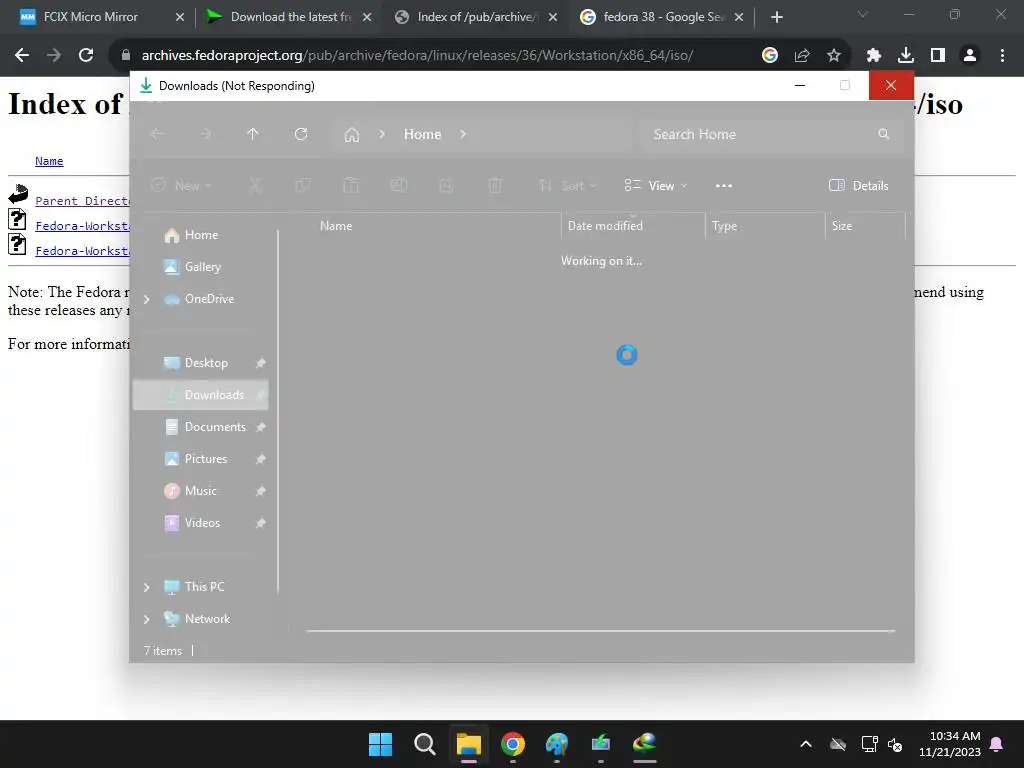
Task: Open Chrome profile avatar
Action: 970,56
